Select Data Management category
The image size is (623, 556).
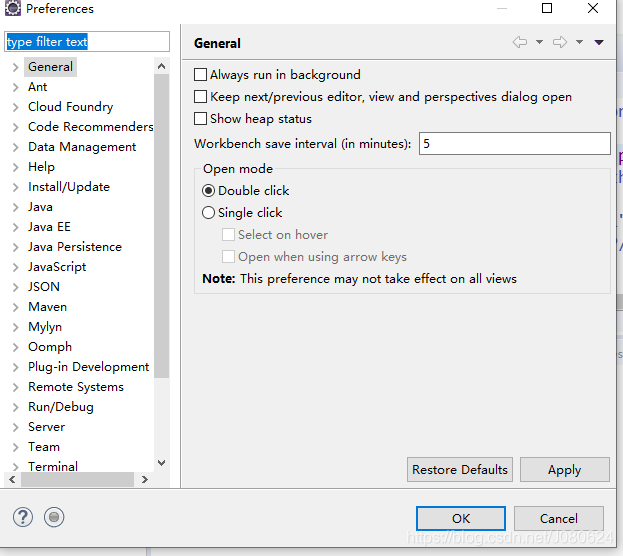82,147
